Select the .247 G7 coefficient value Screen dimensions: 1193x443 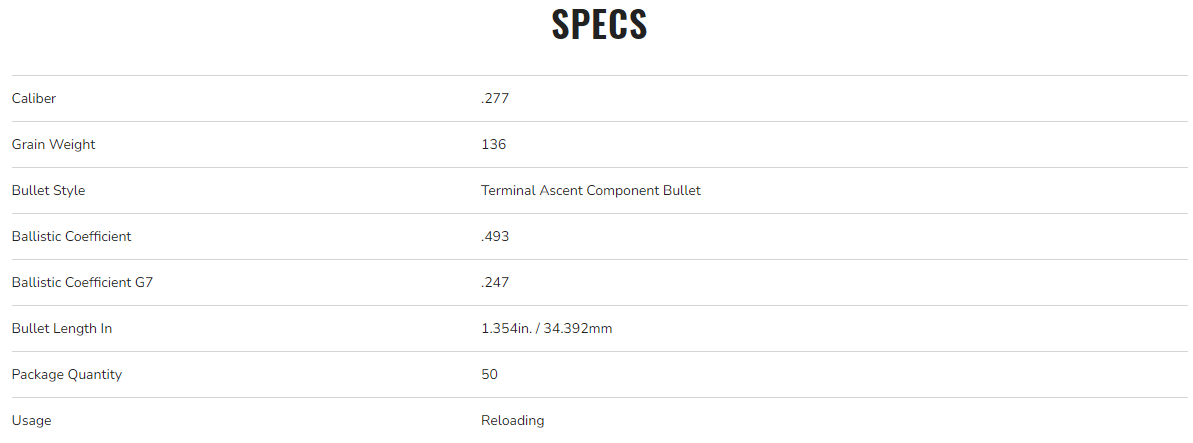point(496,282)
